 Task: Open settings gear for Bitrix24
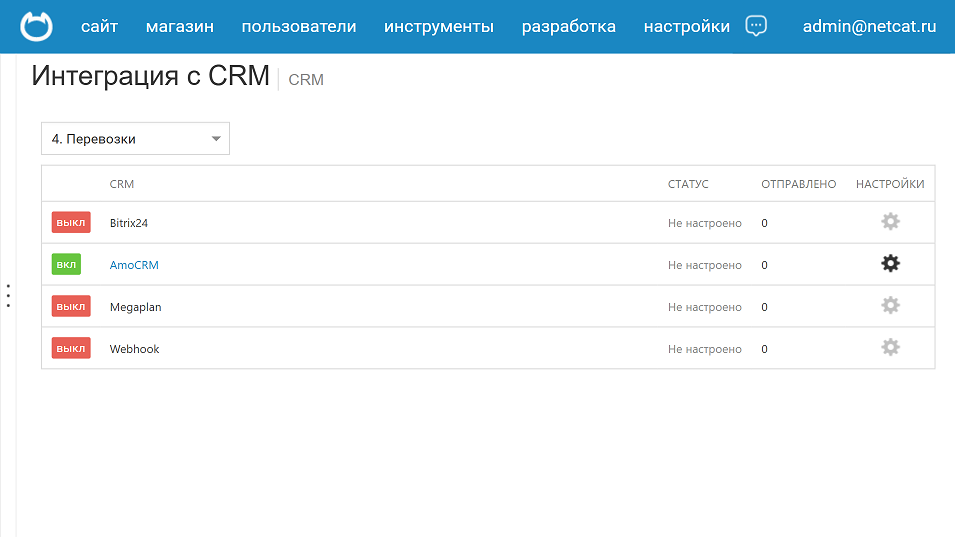pyautogui.click(x=890, y=222)
